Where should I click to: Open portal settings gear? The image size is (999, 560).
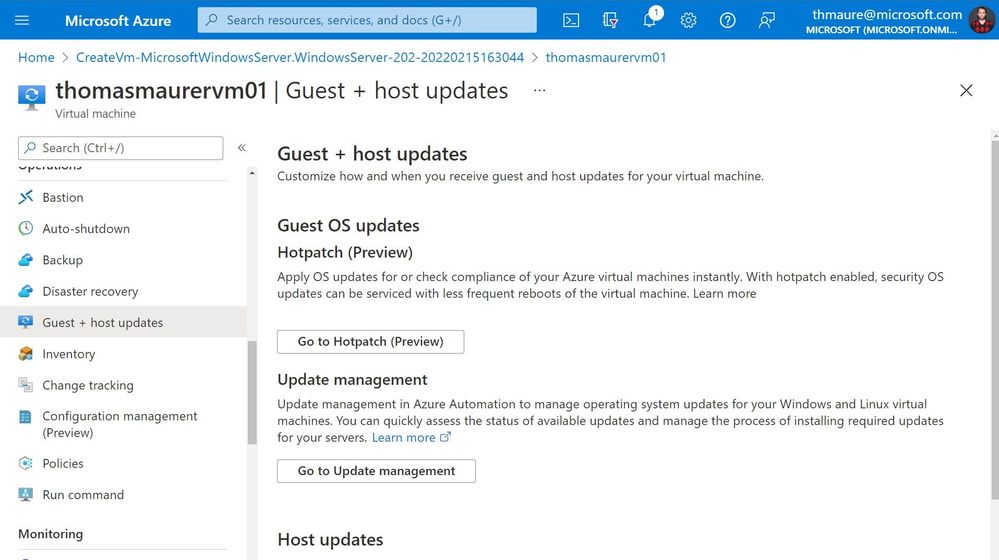(688, 20)
